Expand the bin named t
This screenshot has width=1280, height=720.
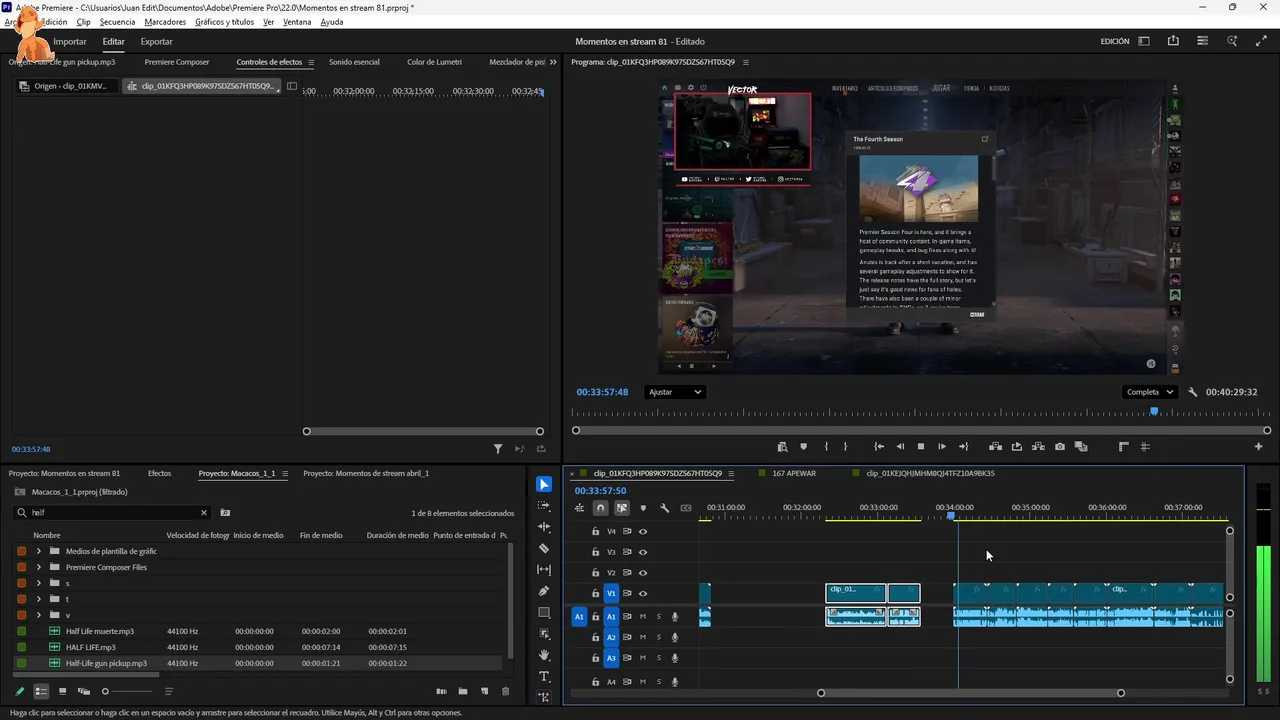coord(39,599)
